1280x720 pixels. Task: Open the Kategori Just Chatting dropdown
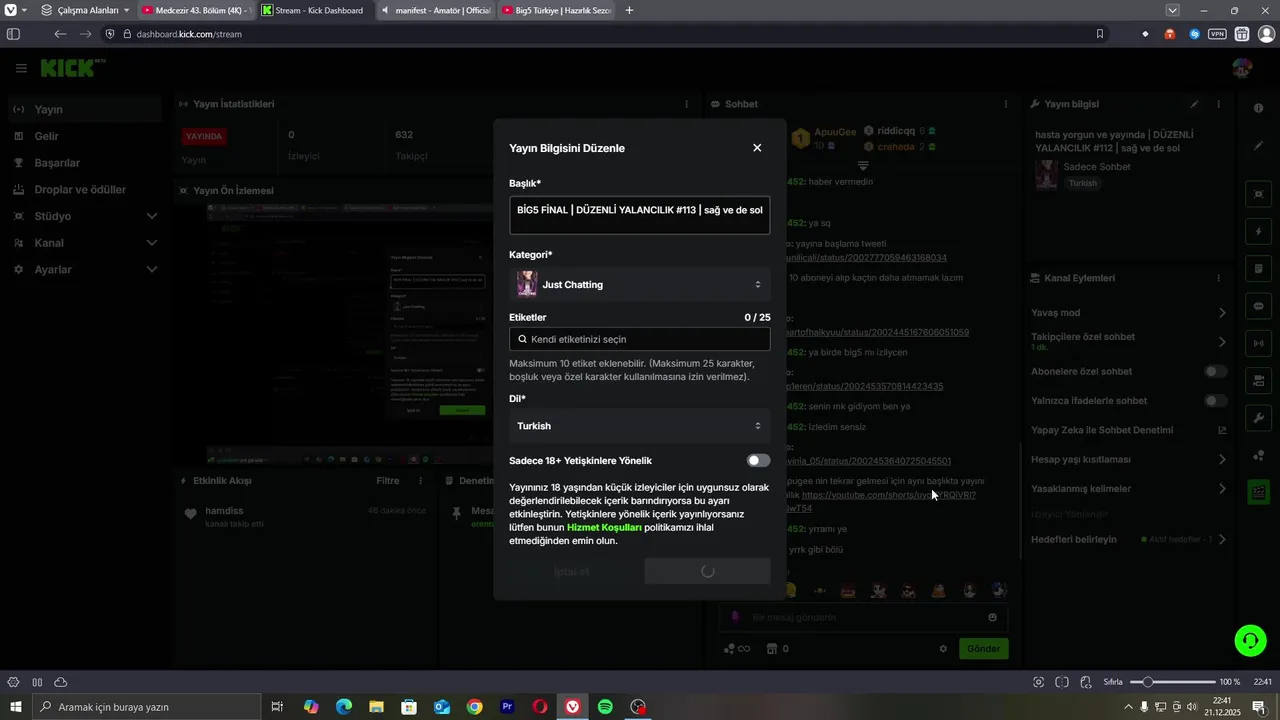coord(639,285)
